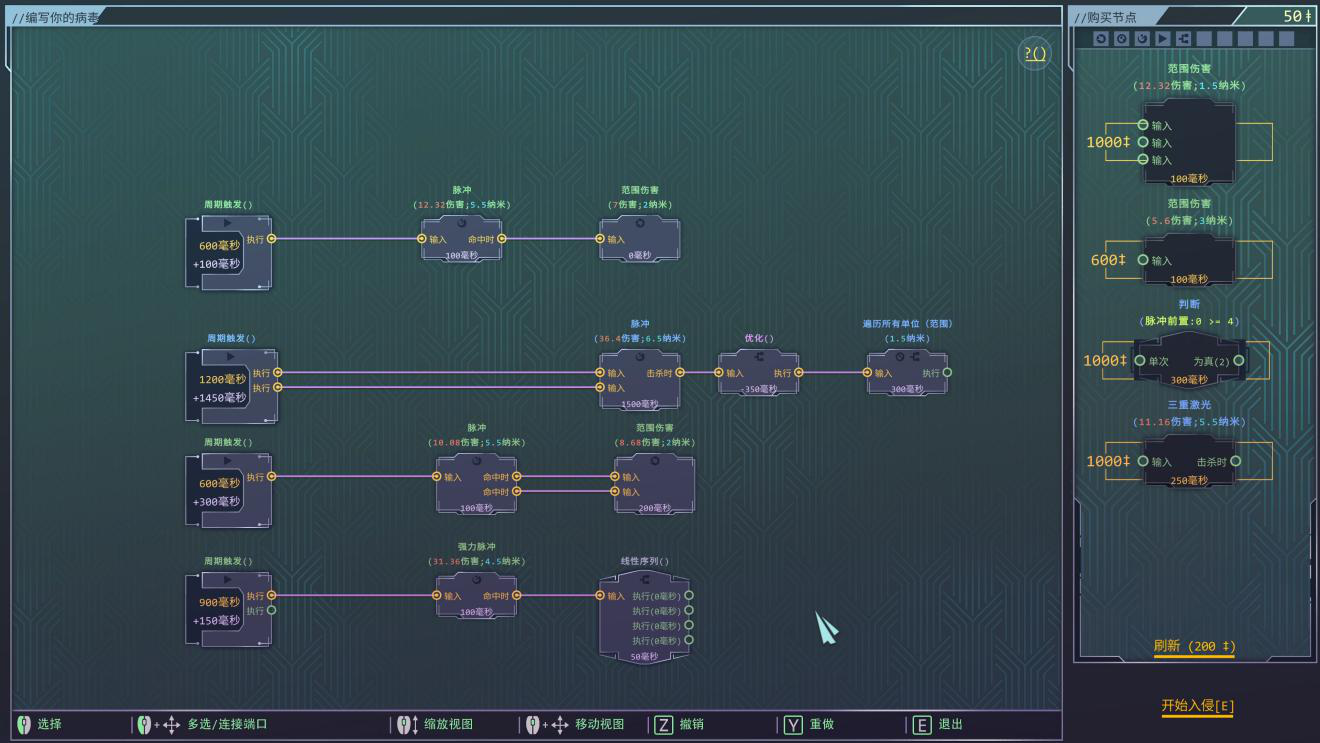Buy the 600 cost 范围伤害 node
The height and width of the screenshot is (743, 1320).
pos(1188,260)
